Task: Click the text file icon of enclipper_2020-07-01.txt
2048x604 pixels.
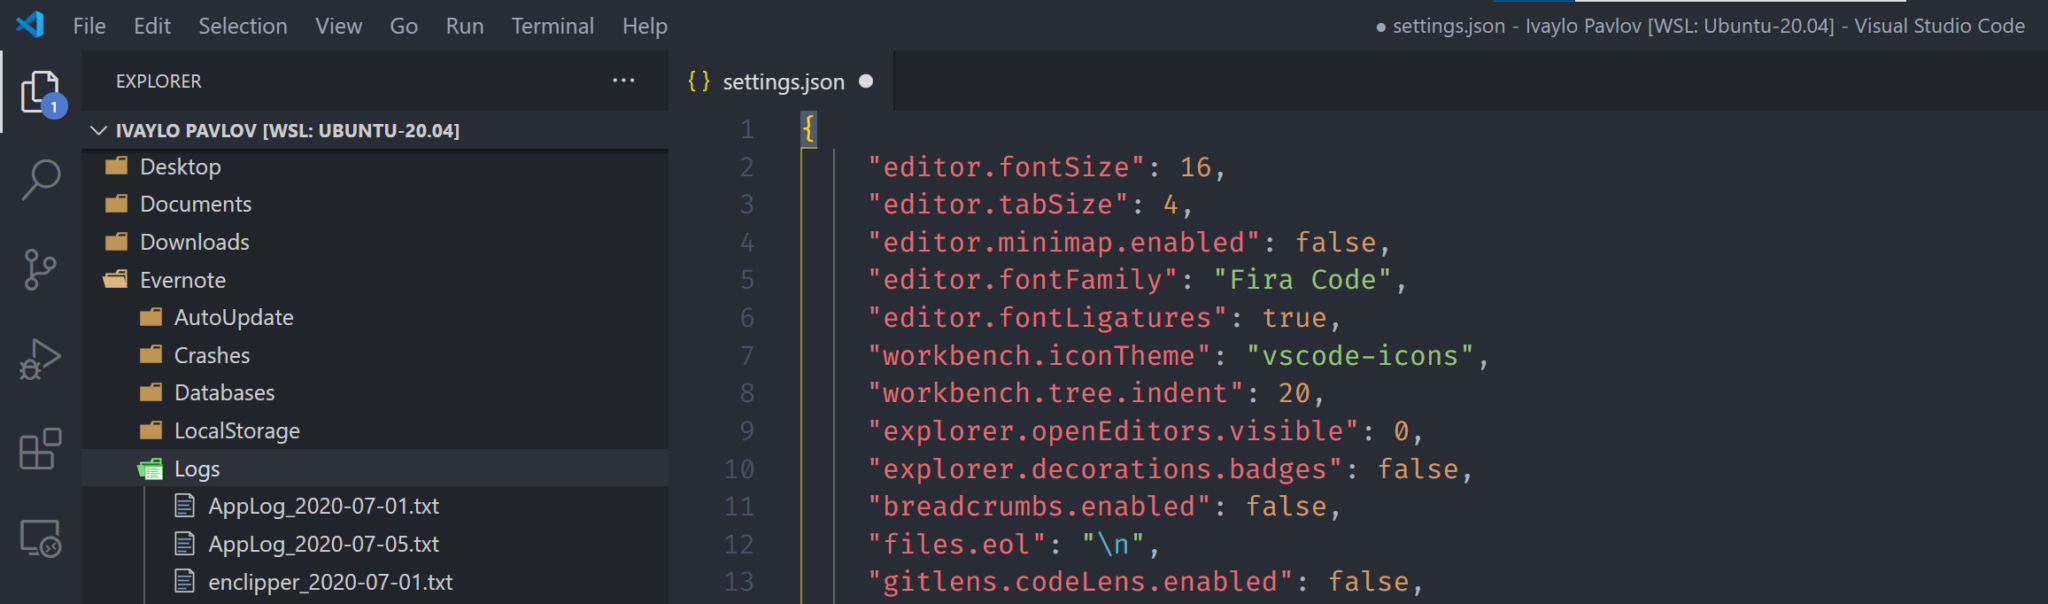Action: [184, 581]
